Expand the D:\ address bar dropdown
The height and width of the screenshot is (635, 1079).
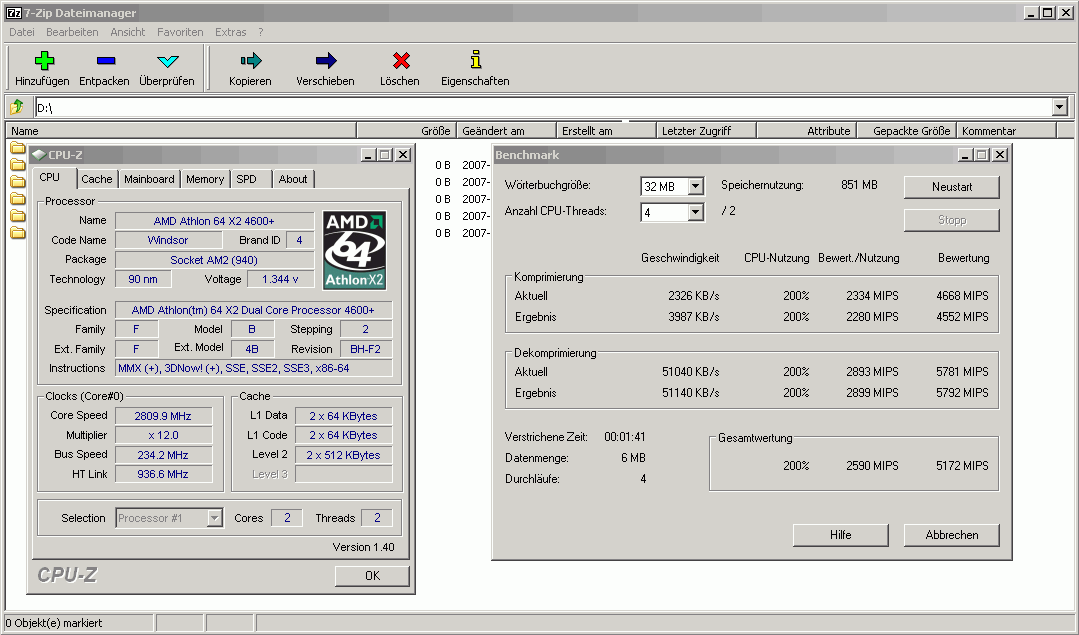1060,107
